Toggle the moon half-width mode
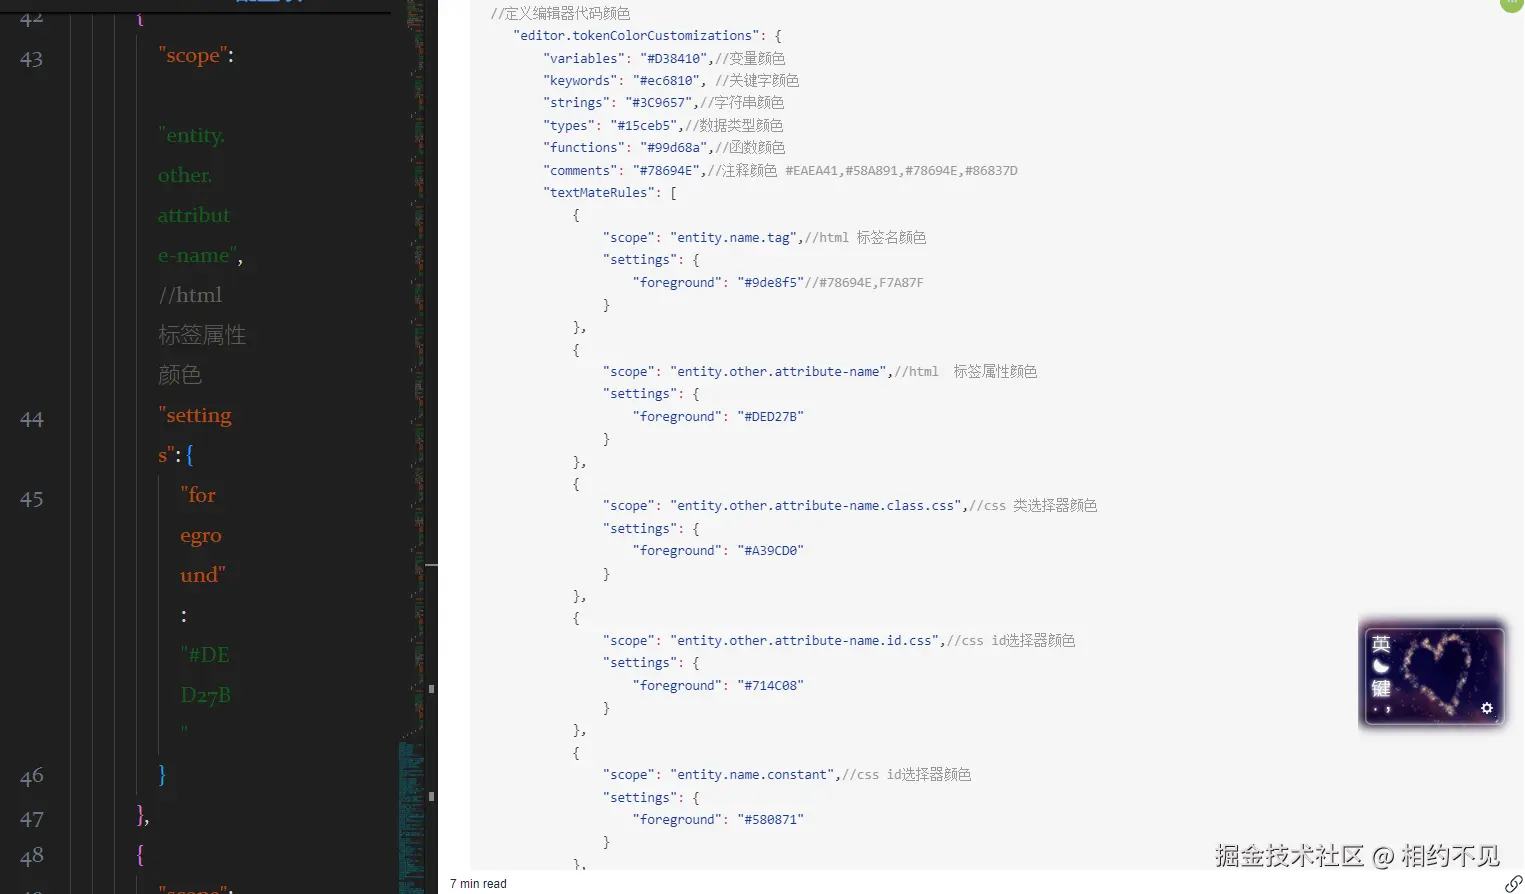1525x894 pixels. point(1381,666)
